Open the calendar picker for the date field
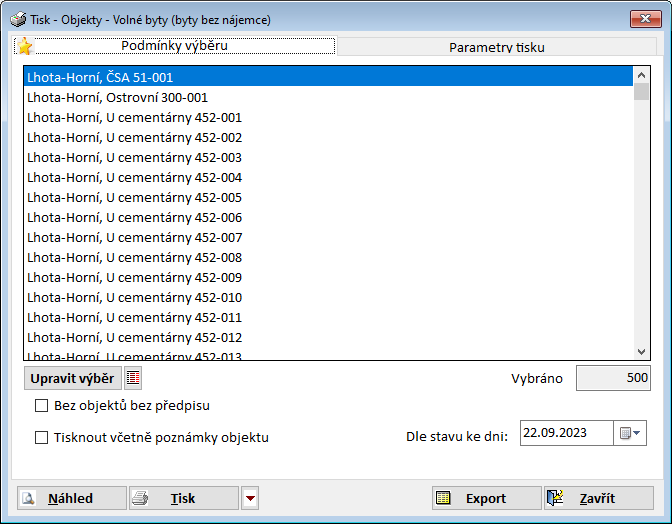Viewport: 672px width, 524px height. pos(632,434)
